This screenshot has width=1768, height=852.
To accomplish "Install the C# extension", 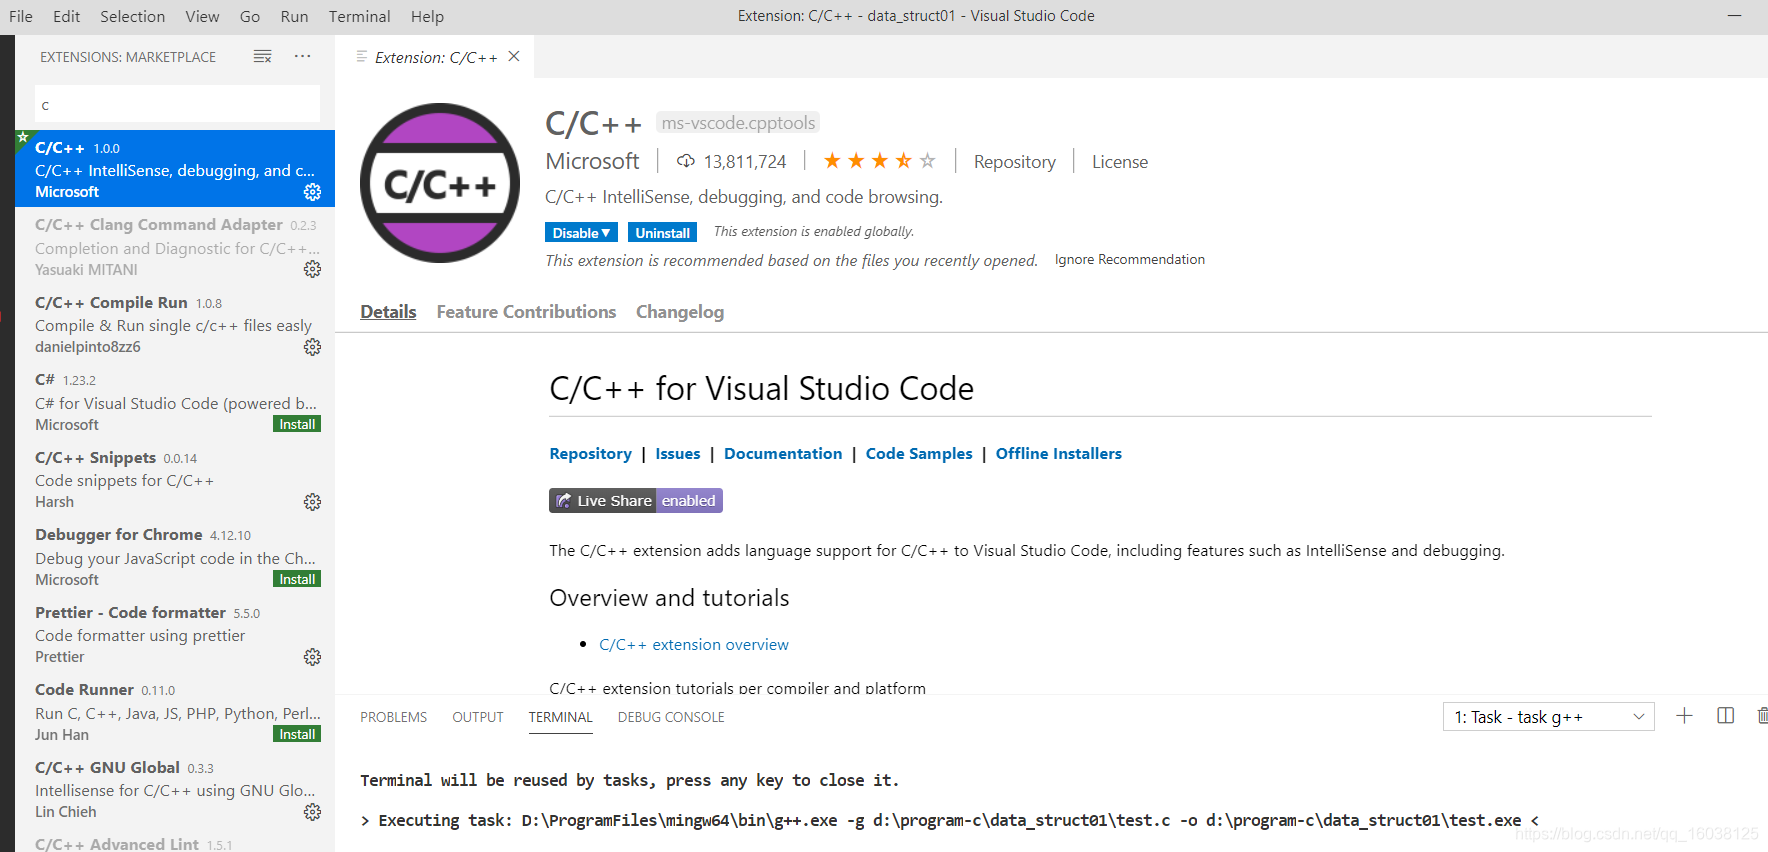I will (x=297, y=424).
